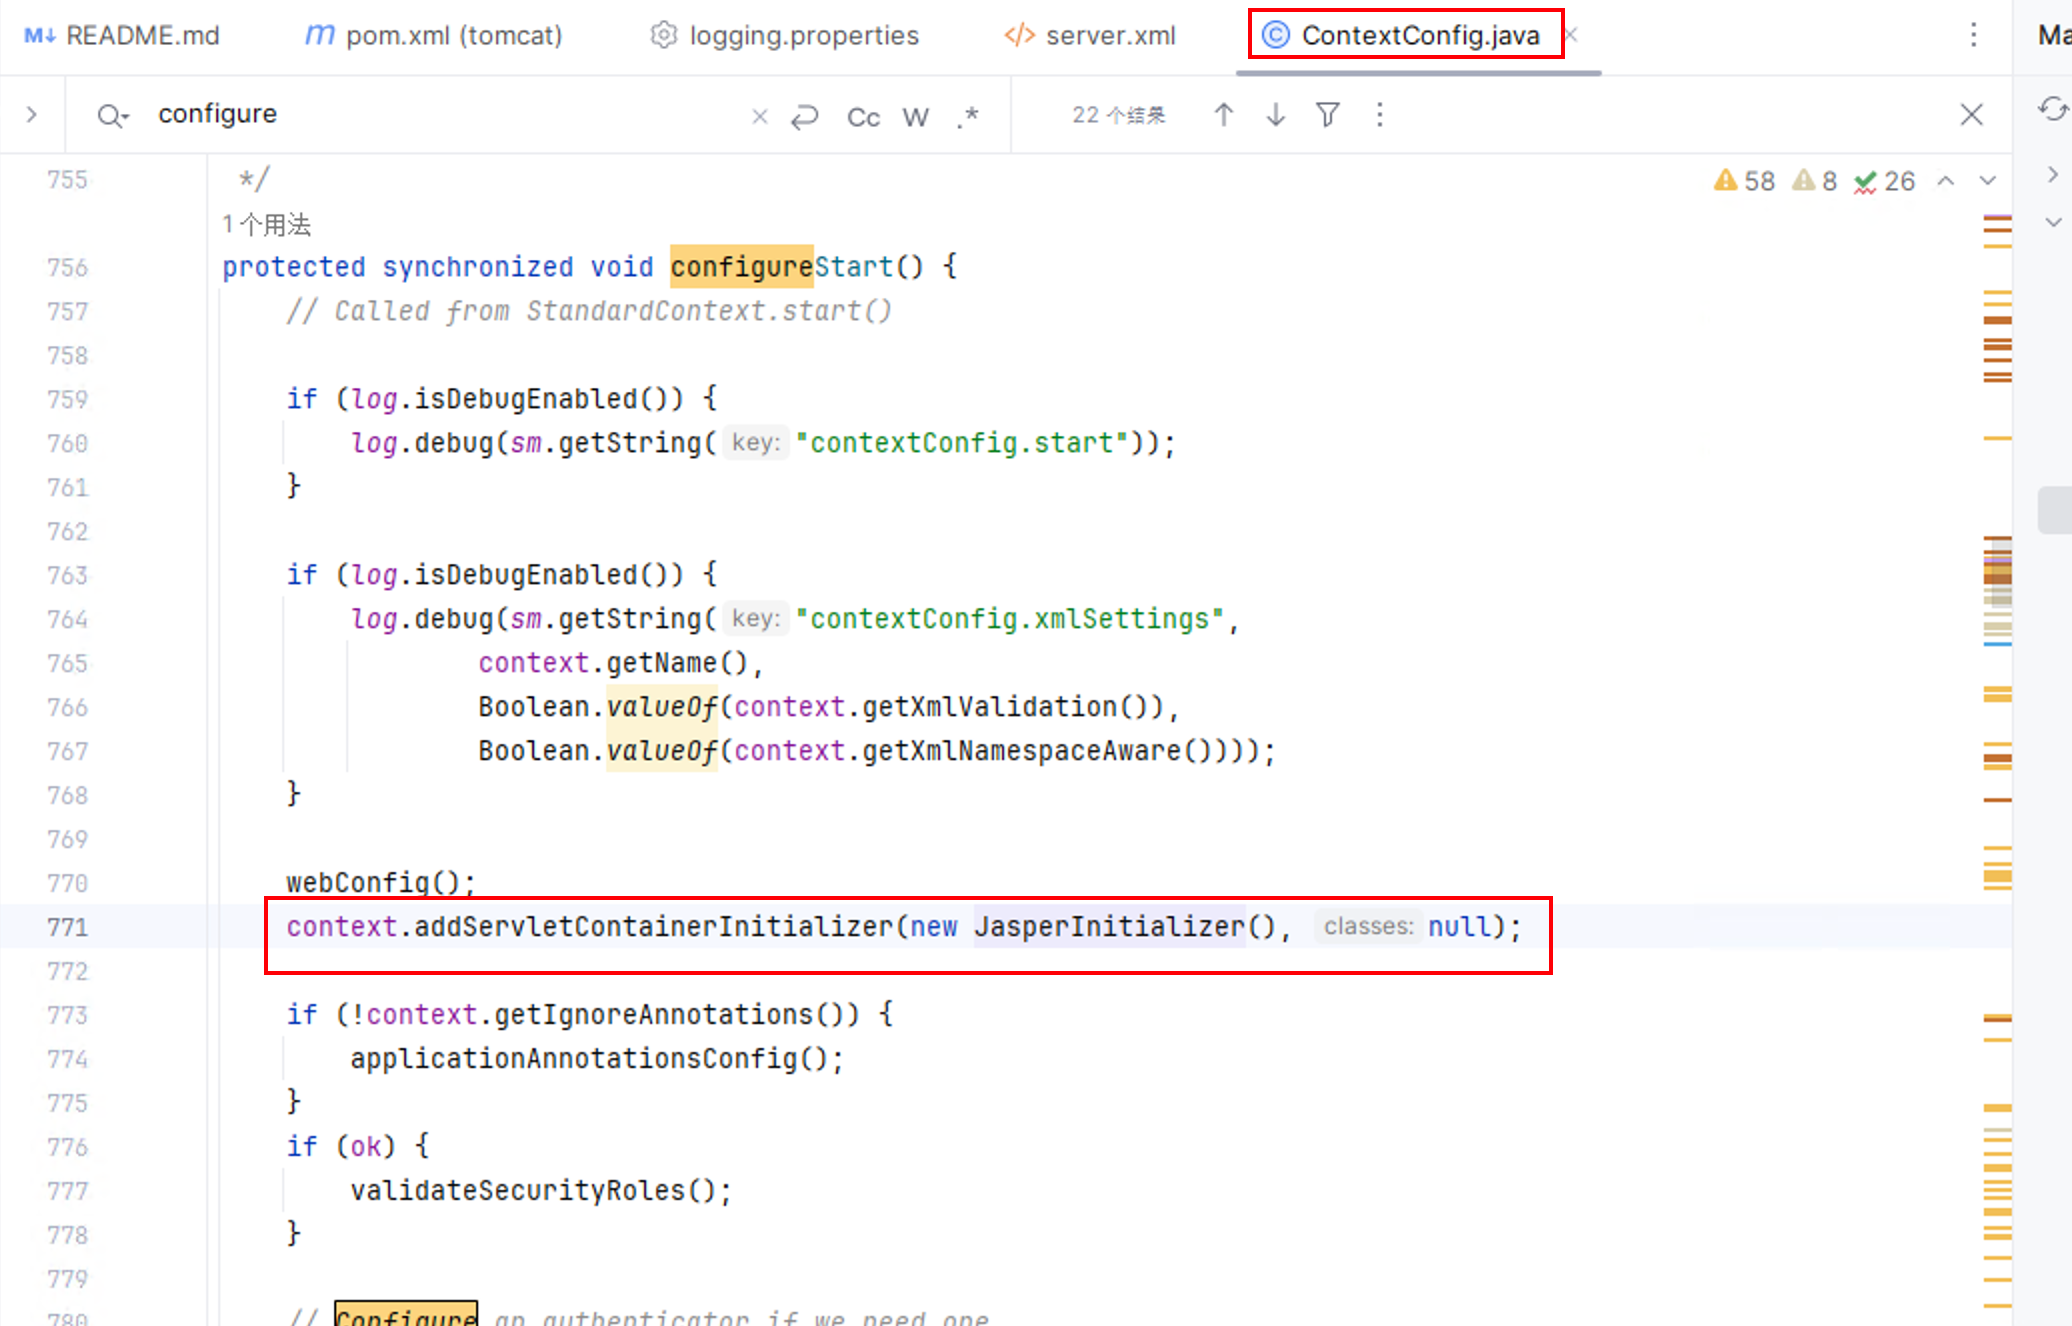Click warnings count 58 indicator
The image size is (2072, 1326).
[x=1744, y=181]
